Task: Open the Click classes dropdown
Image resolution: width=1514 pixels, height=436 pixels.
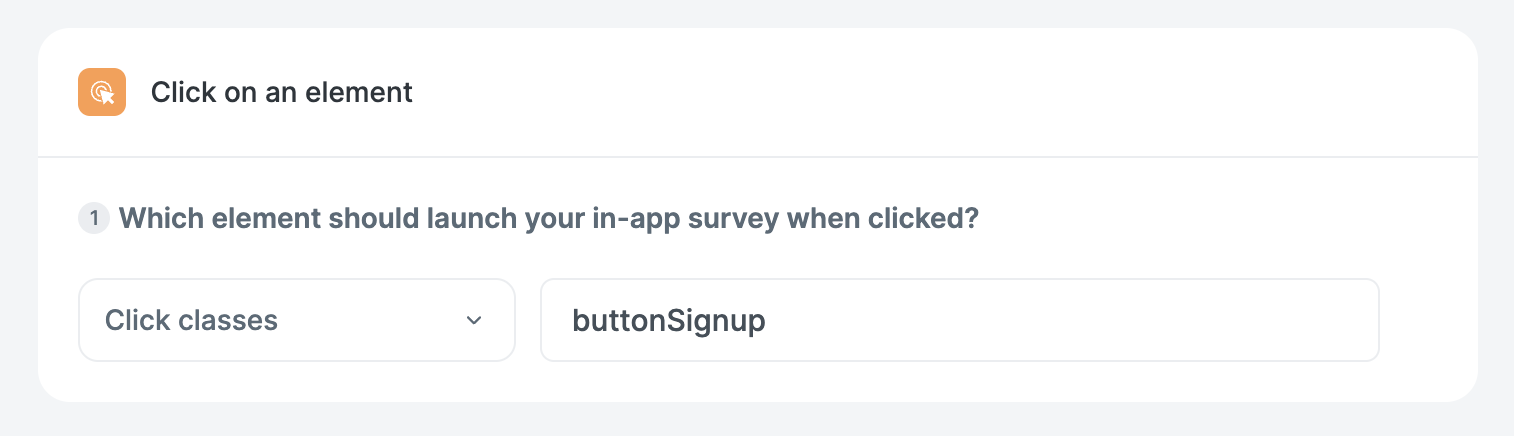Action: click(297, 320)
